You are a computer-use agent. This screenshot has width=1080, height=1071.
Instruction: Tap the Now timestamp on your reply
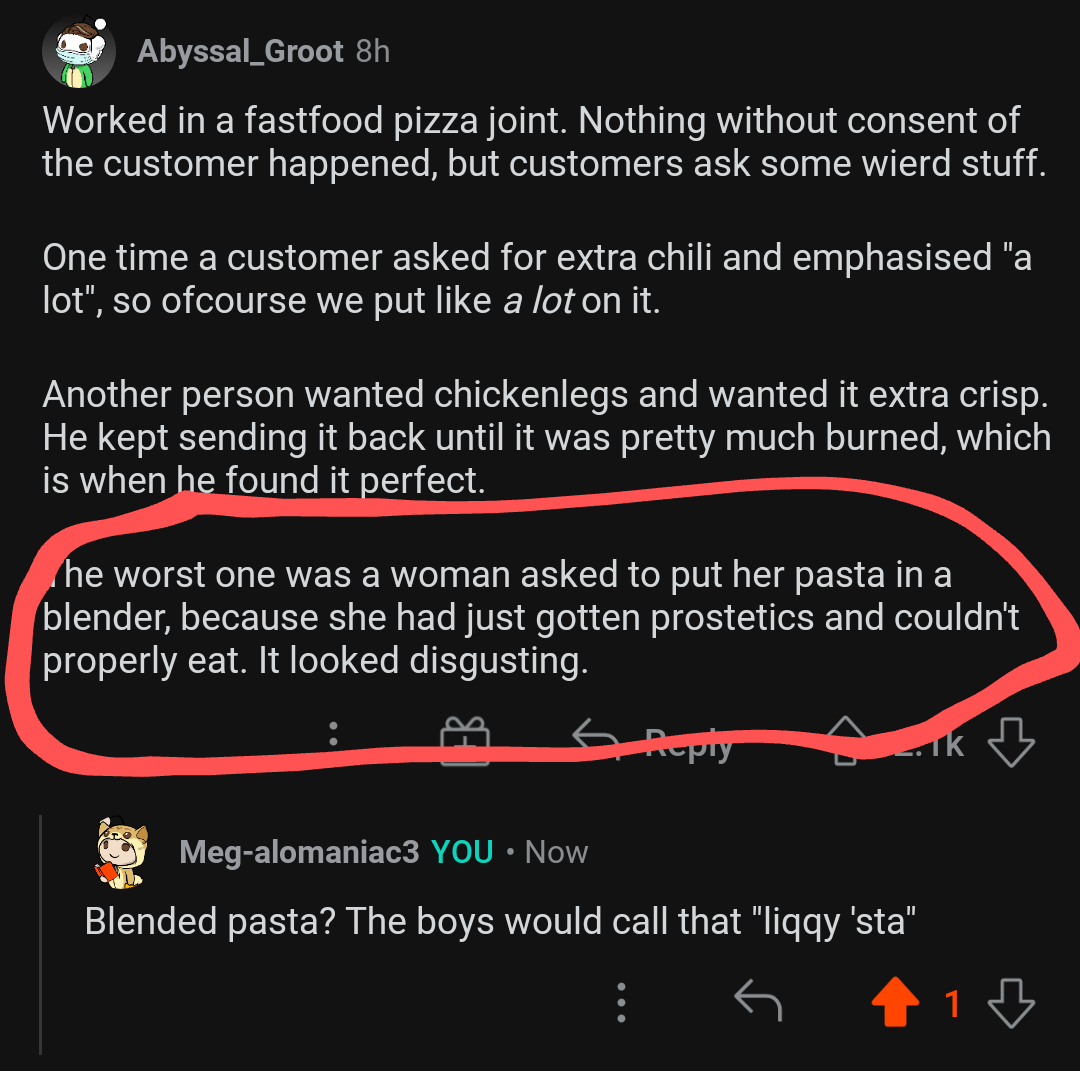click(556, 852)
